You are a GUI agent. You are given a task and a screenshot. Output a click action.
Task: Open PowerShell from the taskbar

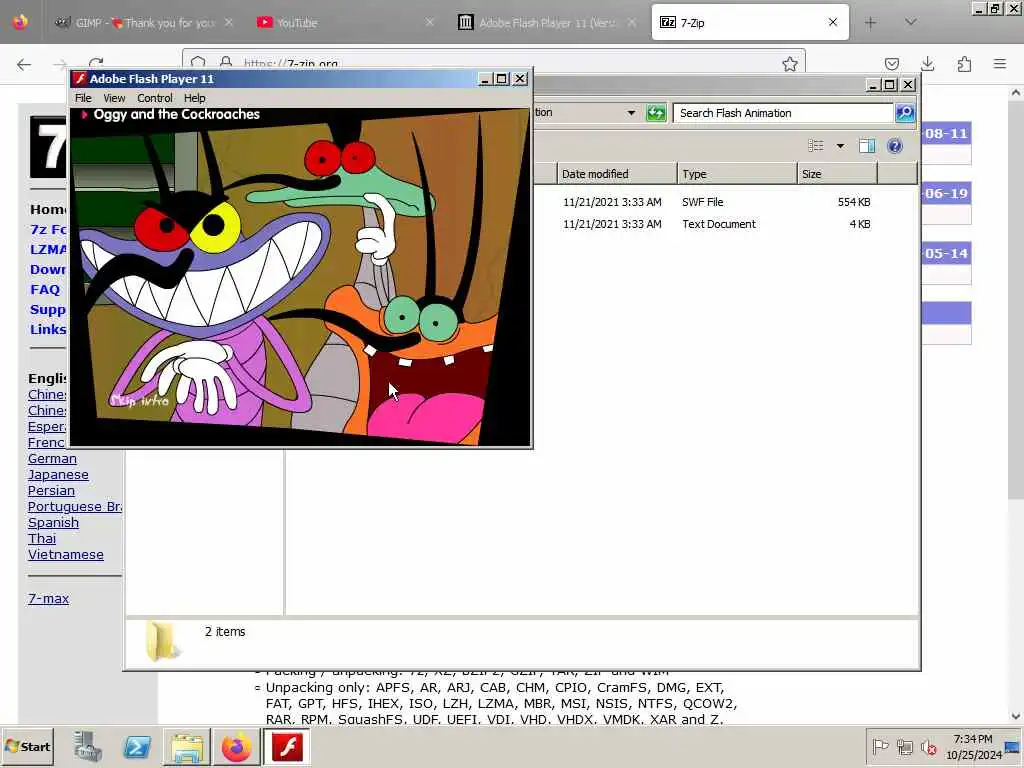point(136,746)
